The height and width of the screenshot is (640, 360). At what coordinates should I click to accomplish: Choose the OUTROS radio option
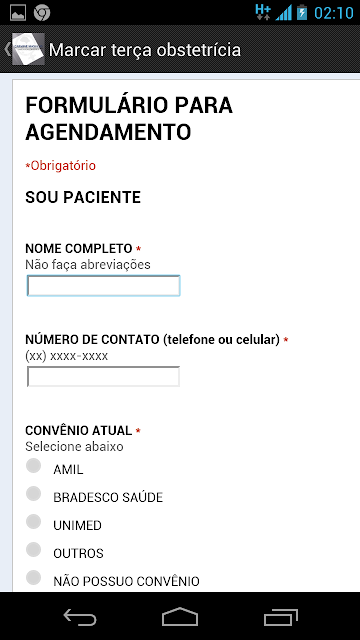[33, 549]
